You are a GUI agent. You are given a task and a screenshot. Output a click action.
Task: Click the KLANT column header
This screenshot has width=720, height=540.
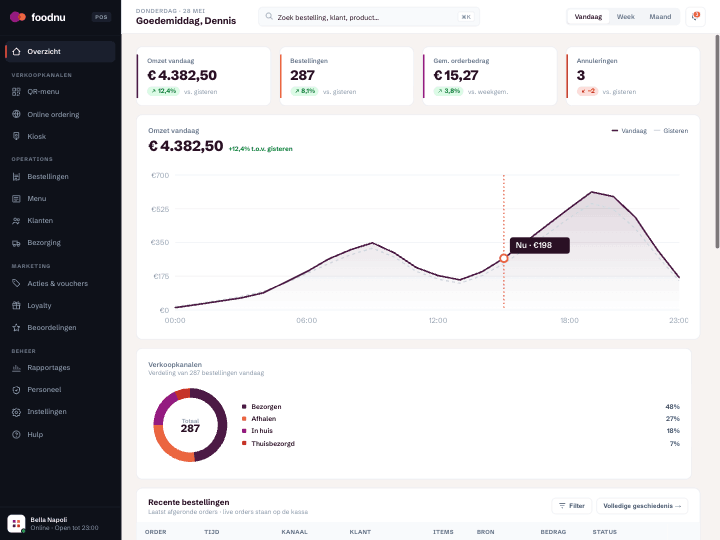[x=360, y=532]
